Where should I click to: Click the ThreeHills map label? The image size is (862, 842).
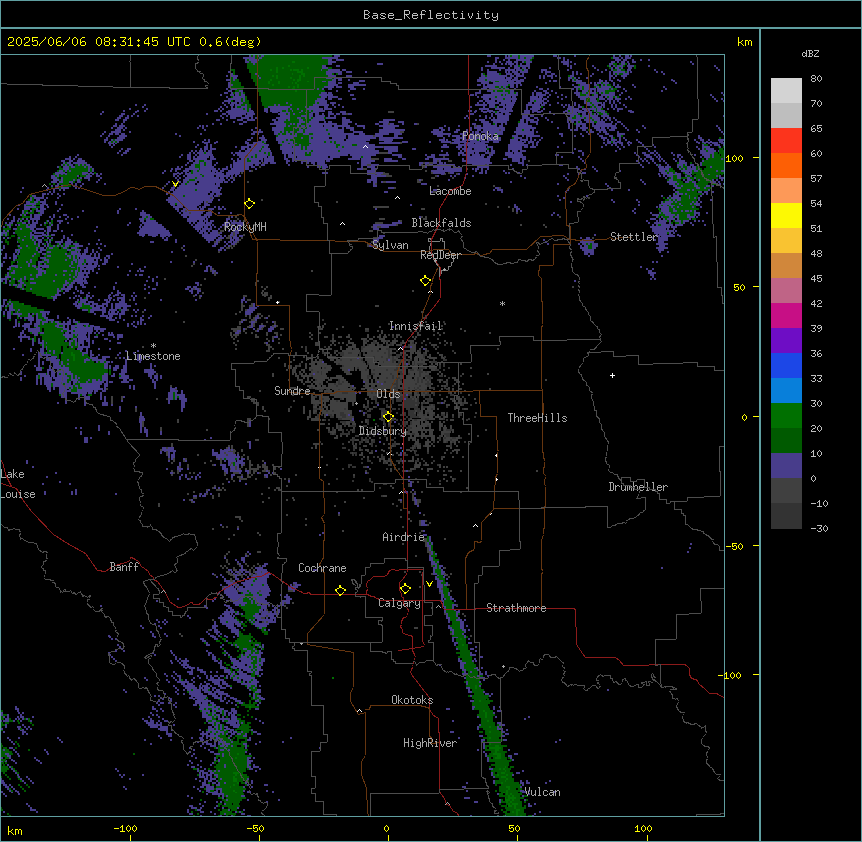pos(537,418)
